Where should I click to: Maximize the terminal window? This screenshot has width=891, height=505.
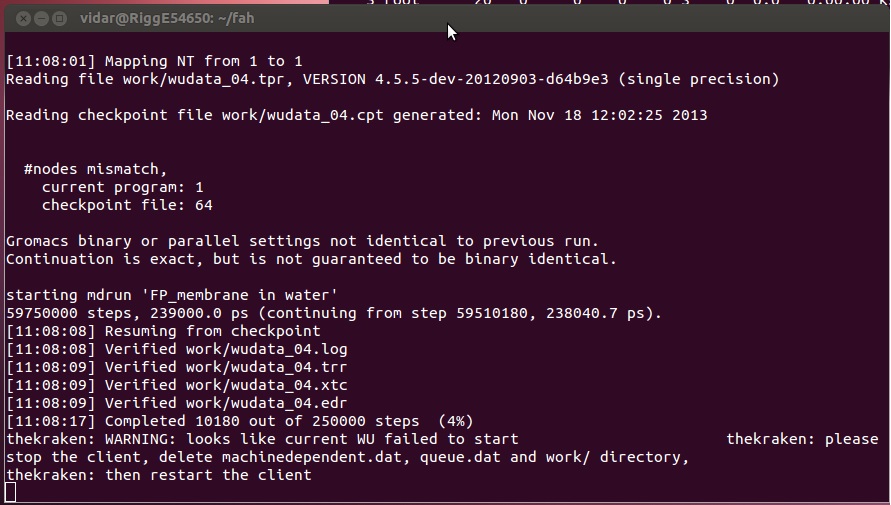[x=60, y=19]
